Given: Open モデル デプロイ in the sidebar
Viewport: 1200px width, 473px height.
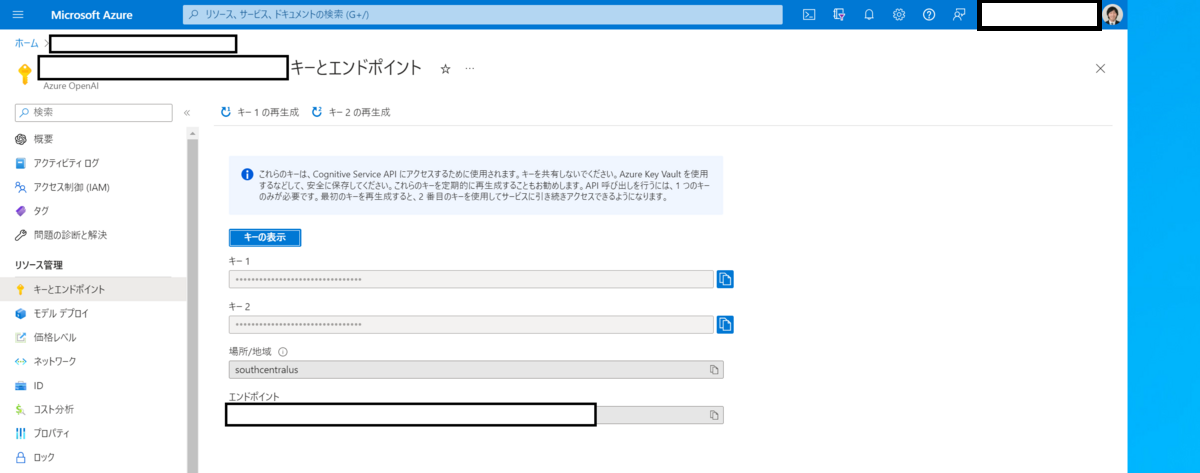Looking at the screenshot, I should (93, 313).
